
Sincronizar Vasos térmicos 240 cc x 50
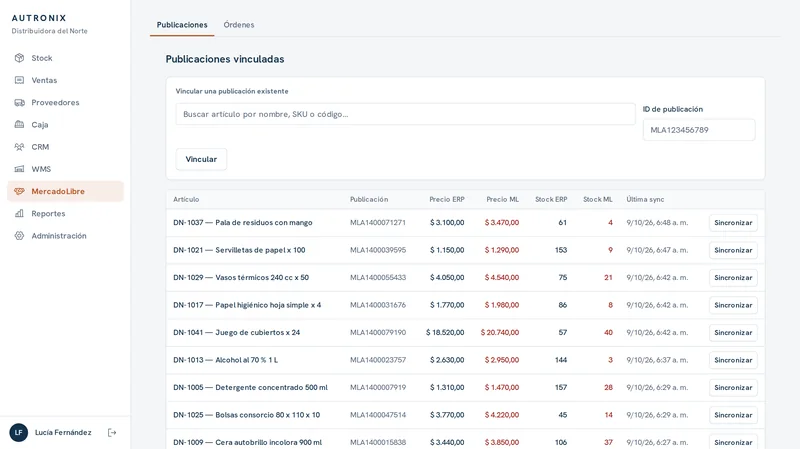(733, 278)
